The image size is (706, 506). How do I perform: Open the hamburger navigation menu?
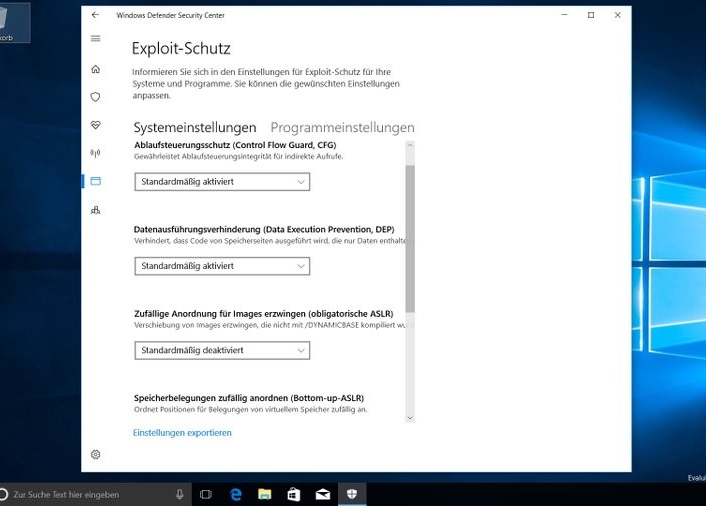pyautogui.click(x=95, y=38)
